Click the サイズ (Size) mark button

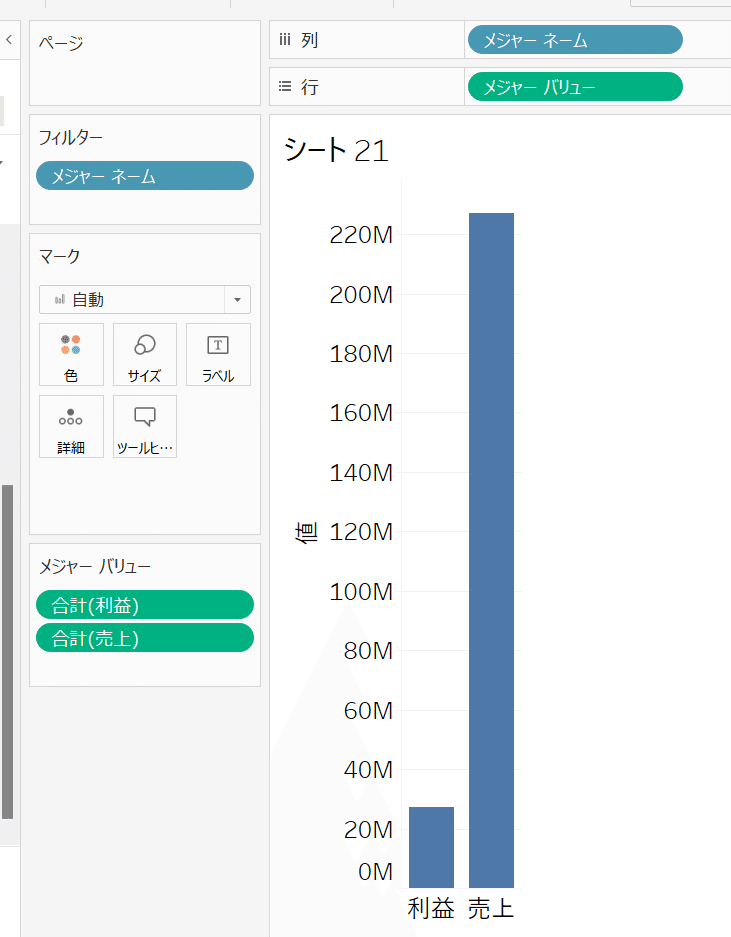click(144, 354)
